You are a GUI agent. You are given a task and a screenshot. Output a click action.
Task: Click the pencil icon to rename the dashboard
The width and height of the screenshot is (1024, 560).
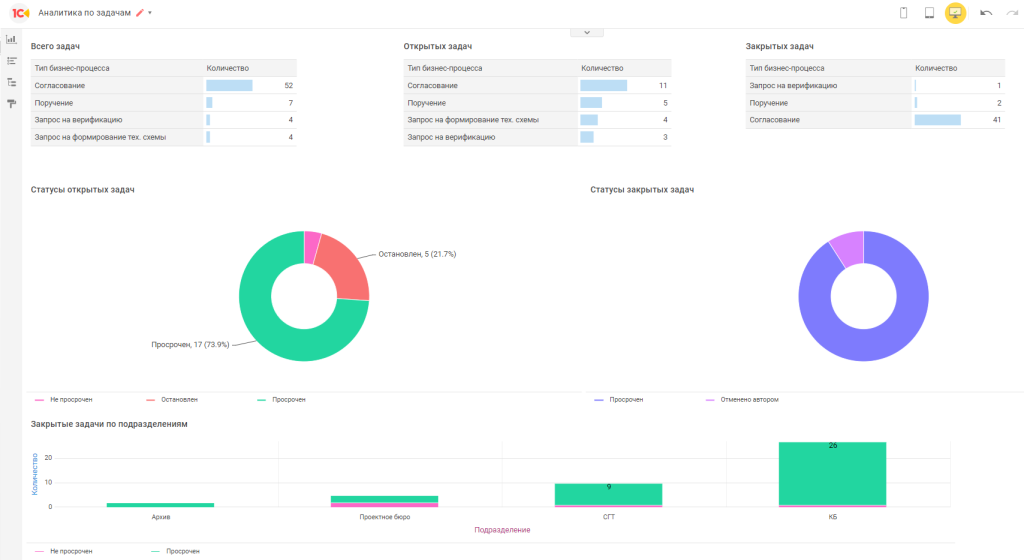coord(140,13)
